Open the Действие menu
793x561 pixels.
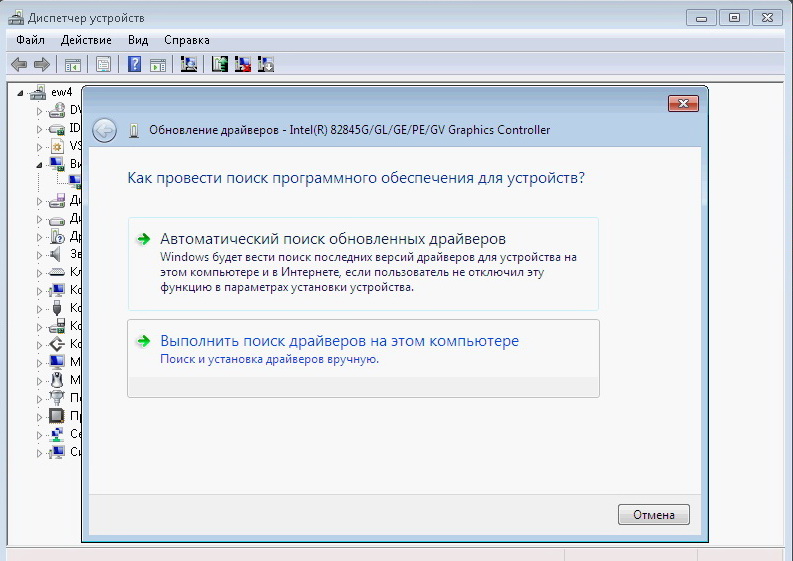pyautogui.click(x=86, y=40)
